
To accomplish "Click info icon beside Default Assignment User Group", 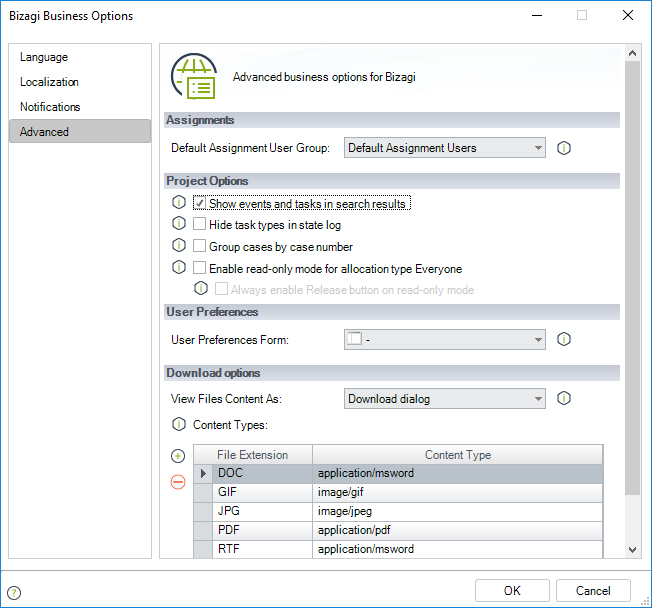I will [x=564, y=148].
